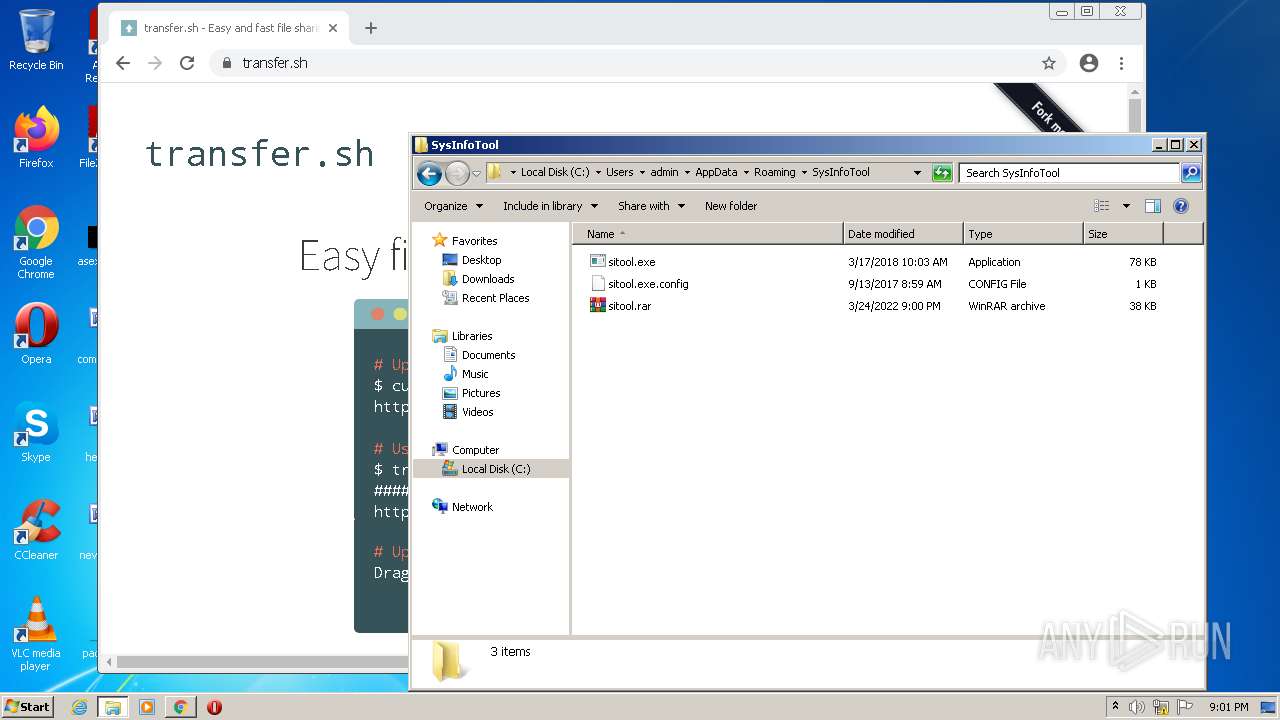
Task: Click Local Disk (C:) breadcrumb in address bar
Action: coord(555,172)
